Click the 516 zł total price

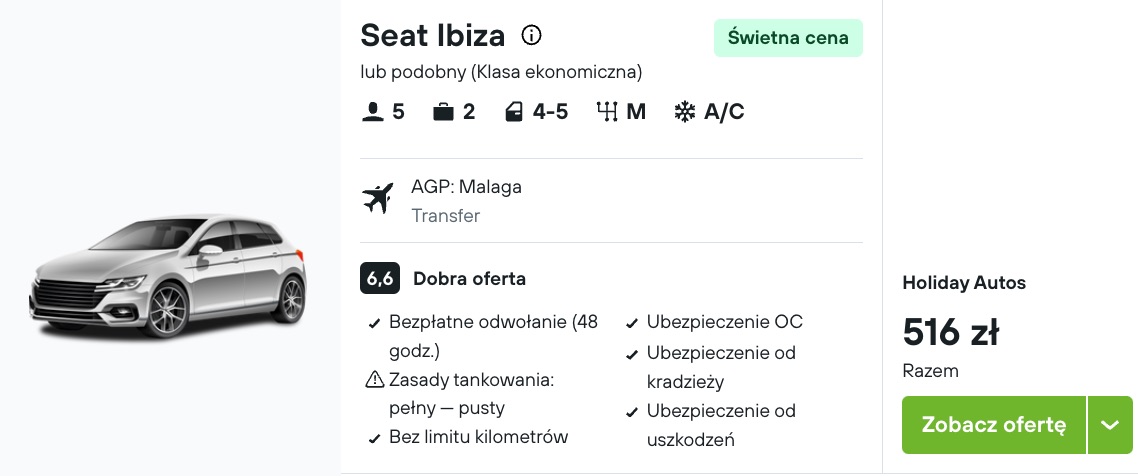[x=951, y=332]
